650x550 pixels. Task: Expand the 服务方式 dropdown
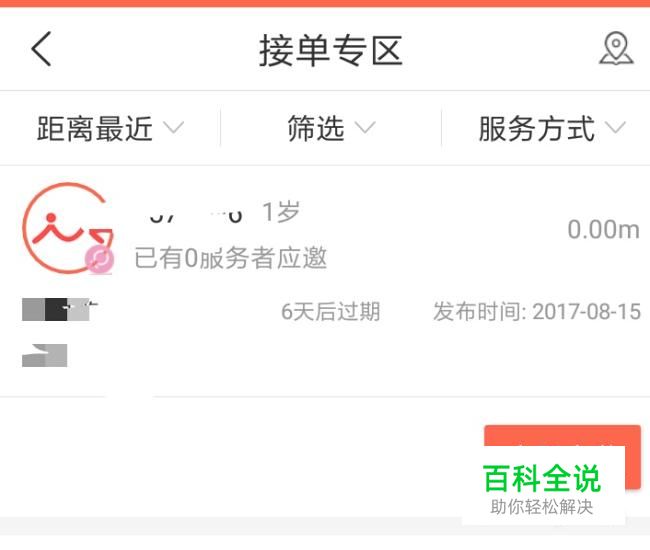[x=552, y=128]
